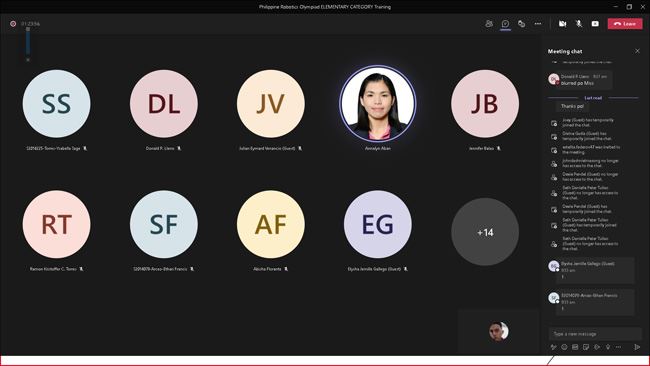The width and height of the screenshot is (650, 366).
Task: Click the 'was invited to the meeting' notice
Action: coord(591,150)
